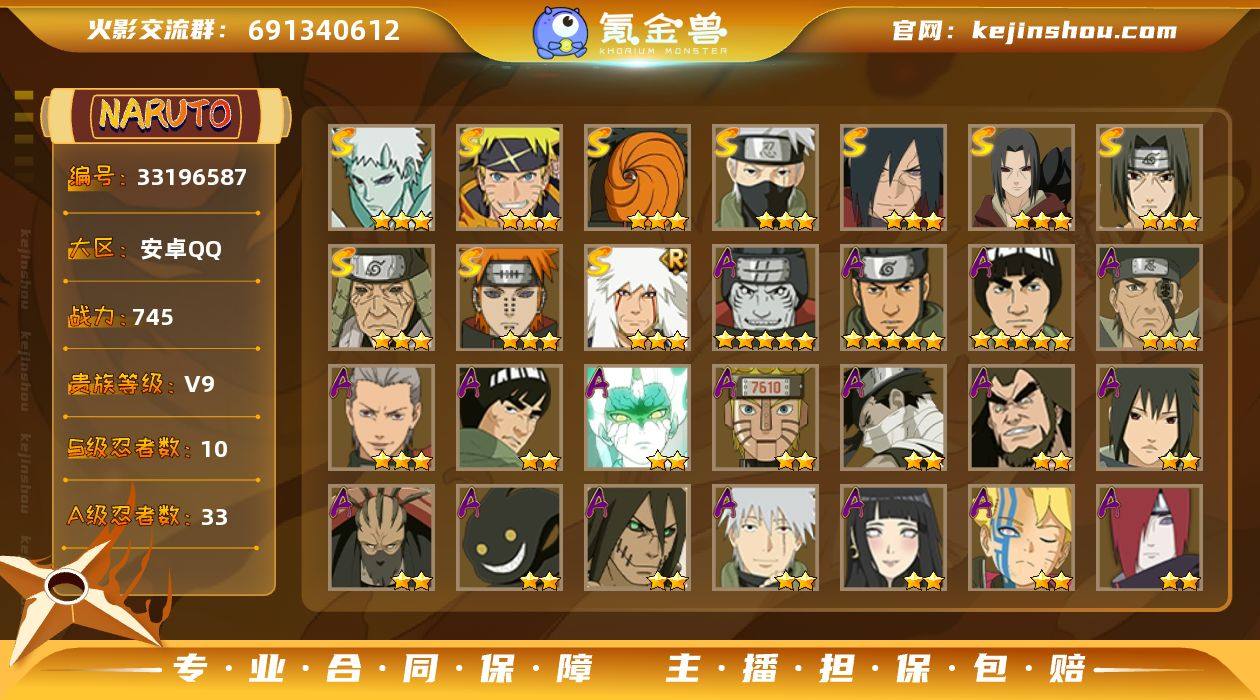Viewport: 1260px width, 700px height.
Task: Choose the pale-skinned Obito S-rank portrait
Action: pos(382,177)
